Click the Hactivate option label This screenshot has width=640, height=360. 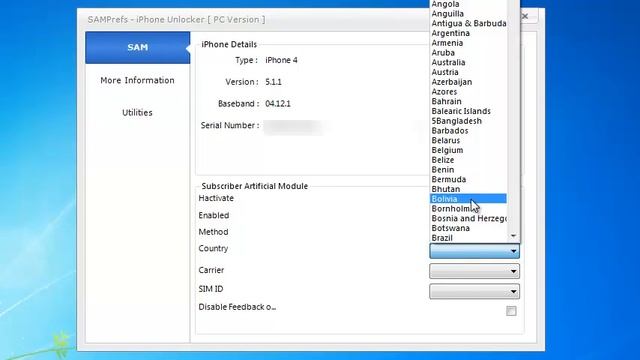(x=216, y=198)
